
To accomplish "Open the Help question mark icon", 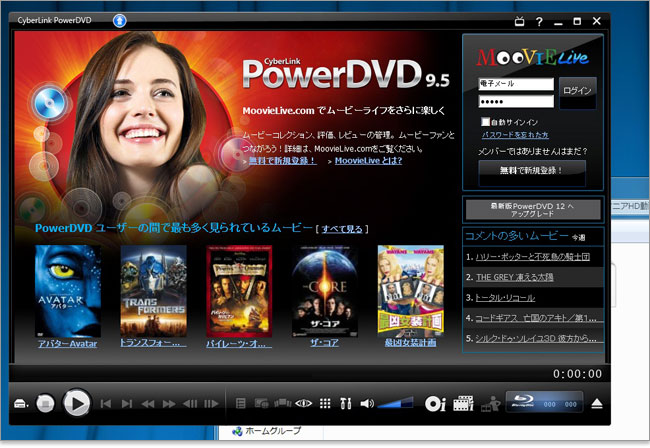I will (x=539, y=20).
